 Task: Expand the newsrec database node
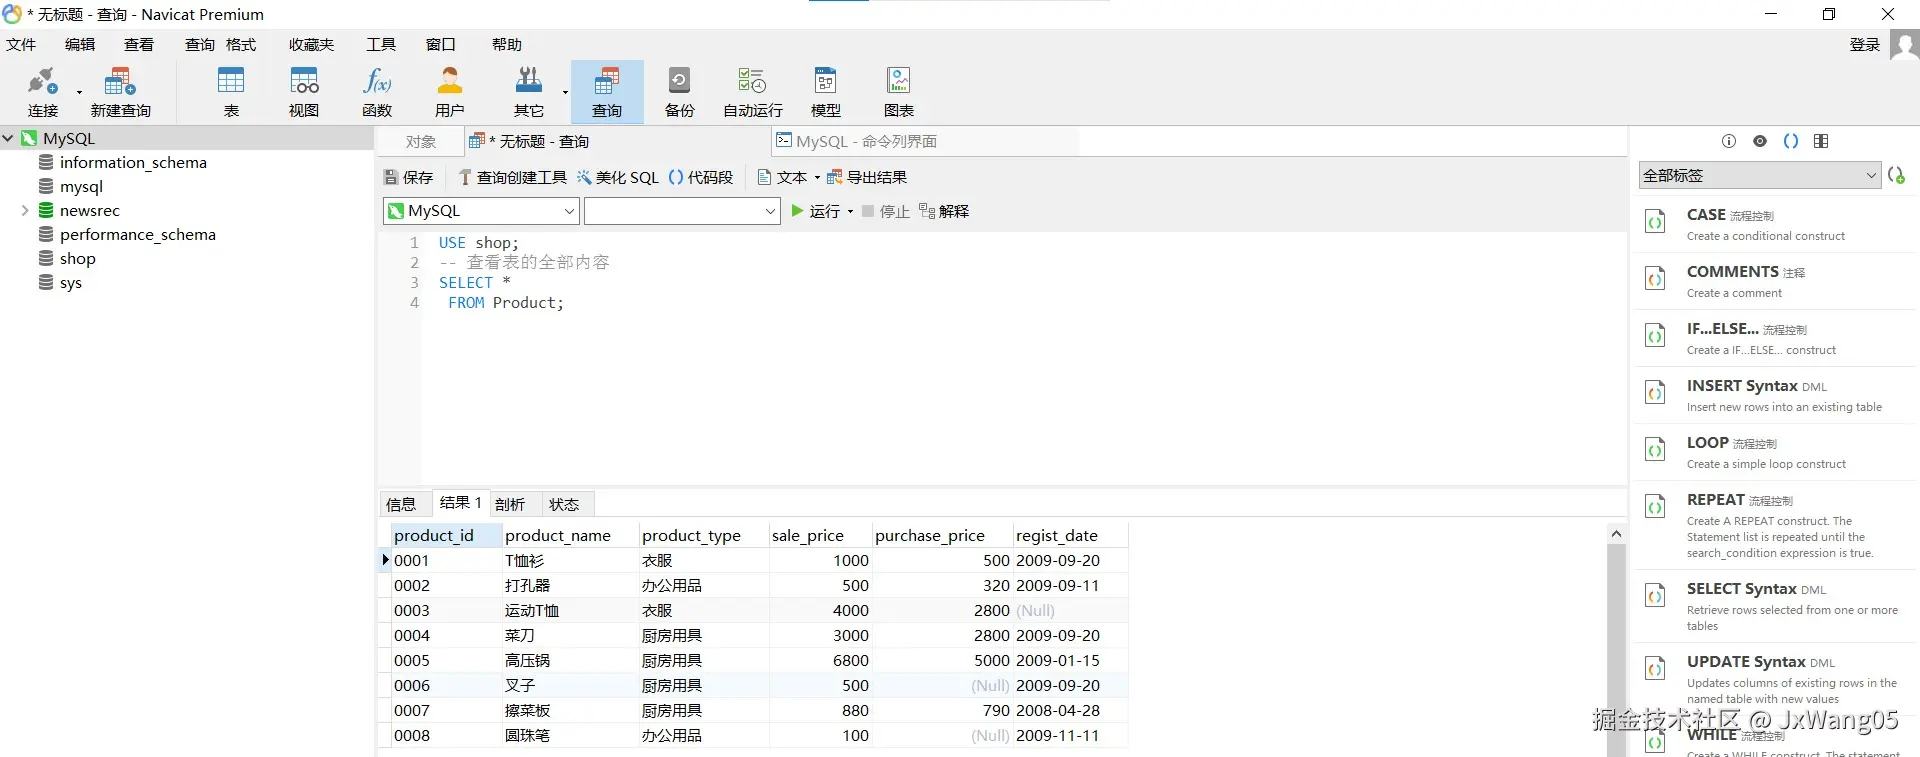(25, 211)
